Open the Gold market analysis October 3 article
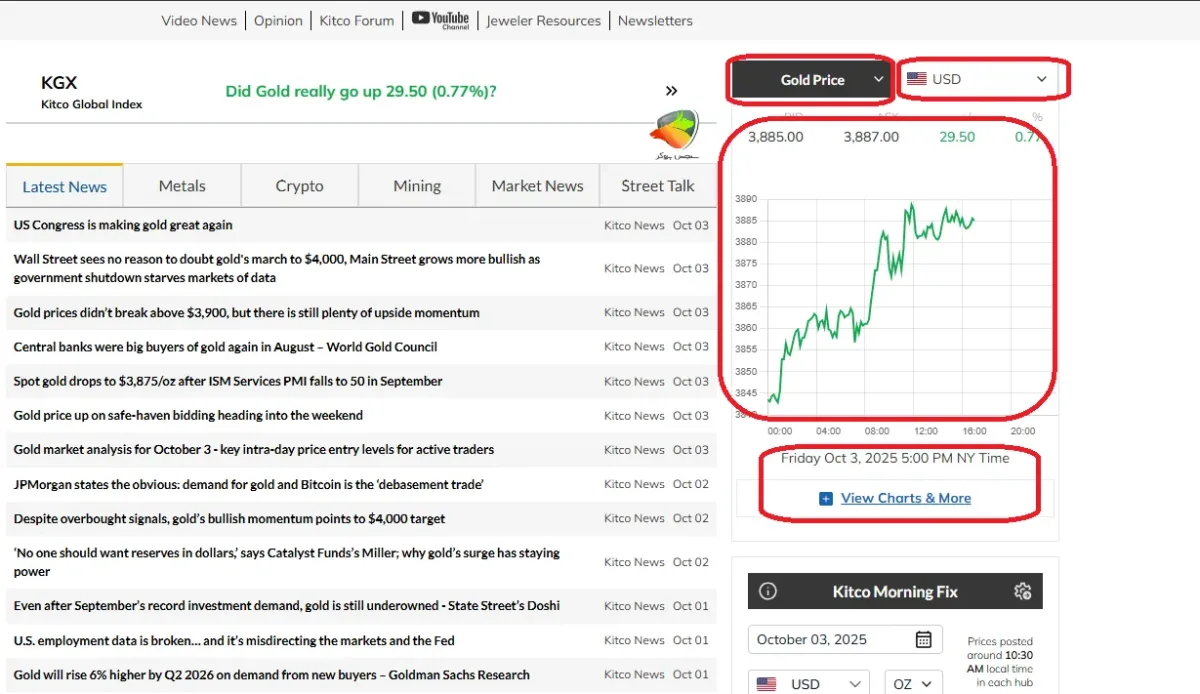 (254, 449)
